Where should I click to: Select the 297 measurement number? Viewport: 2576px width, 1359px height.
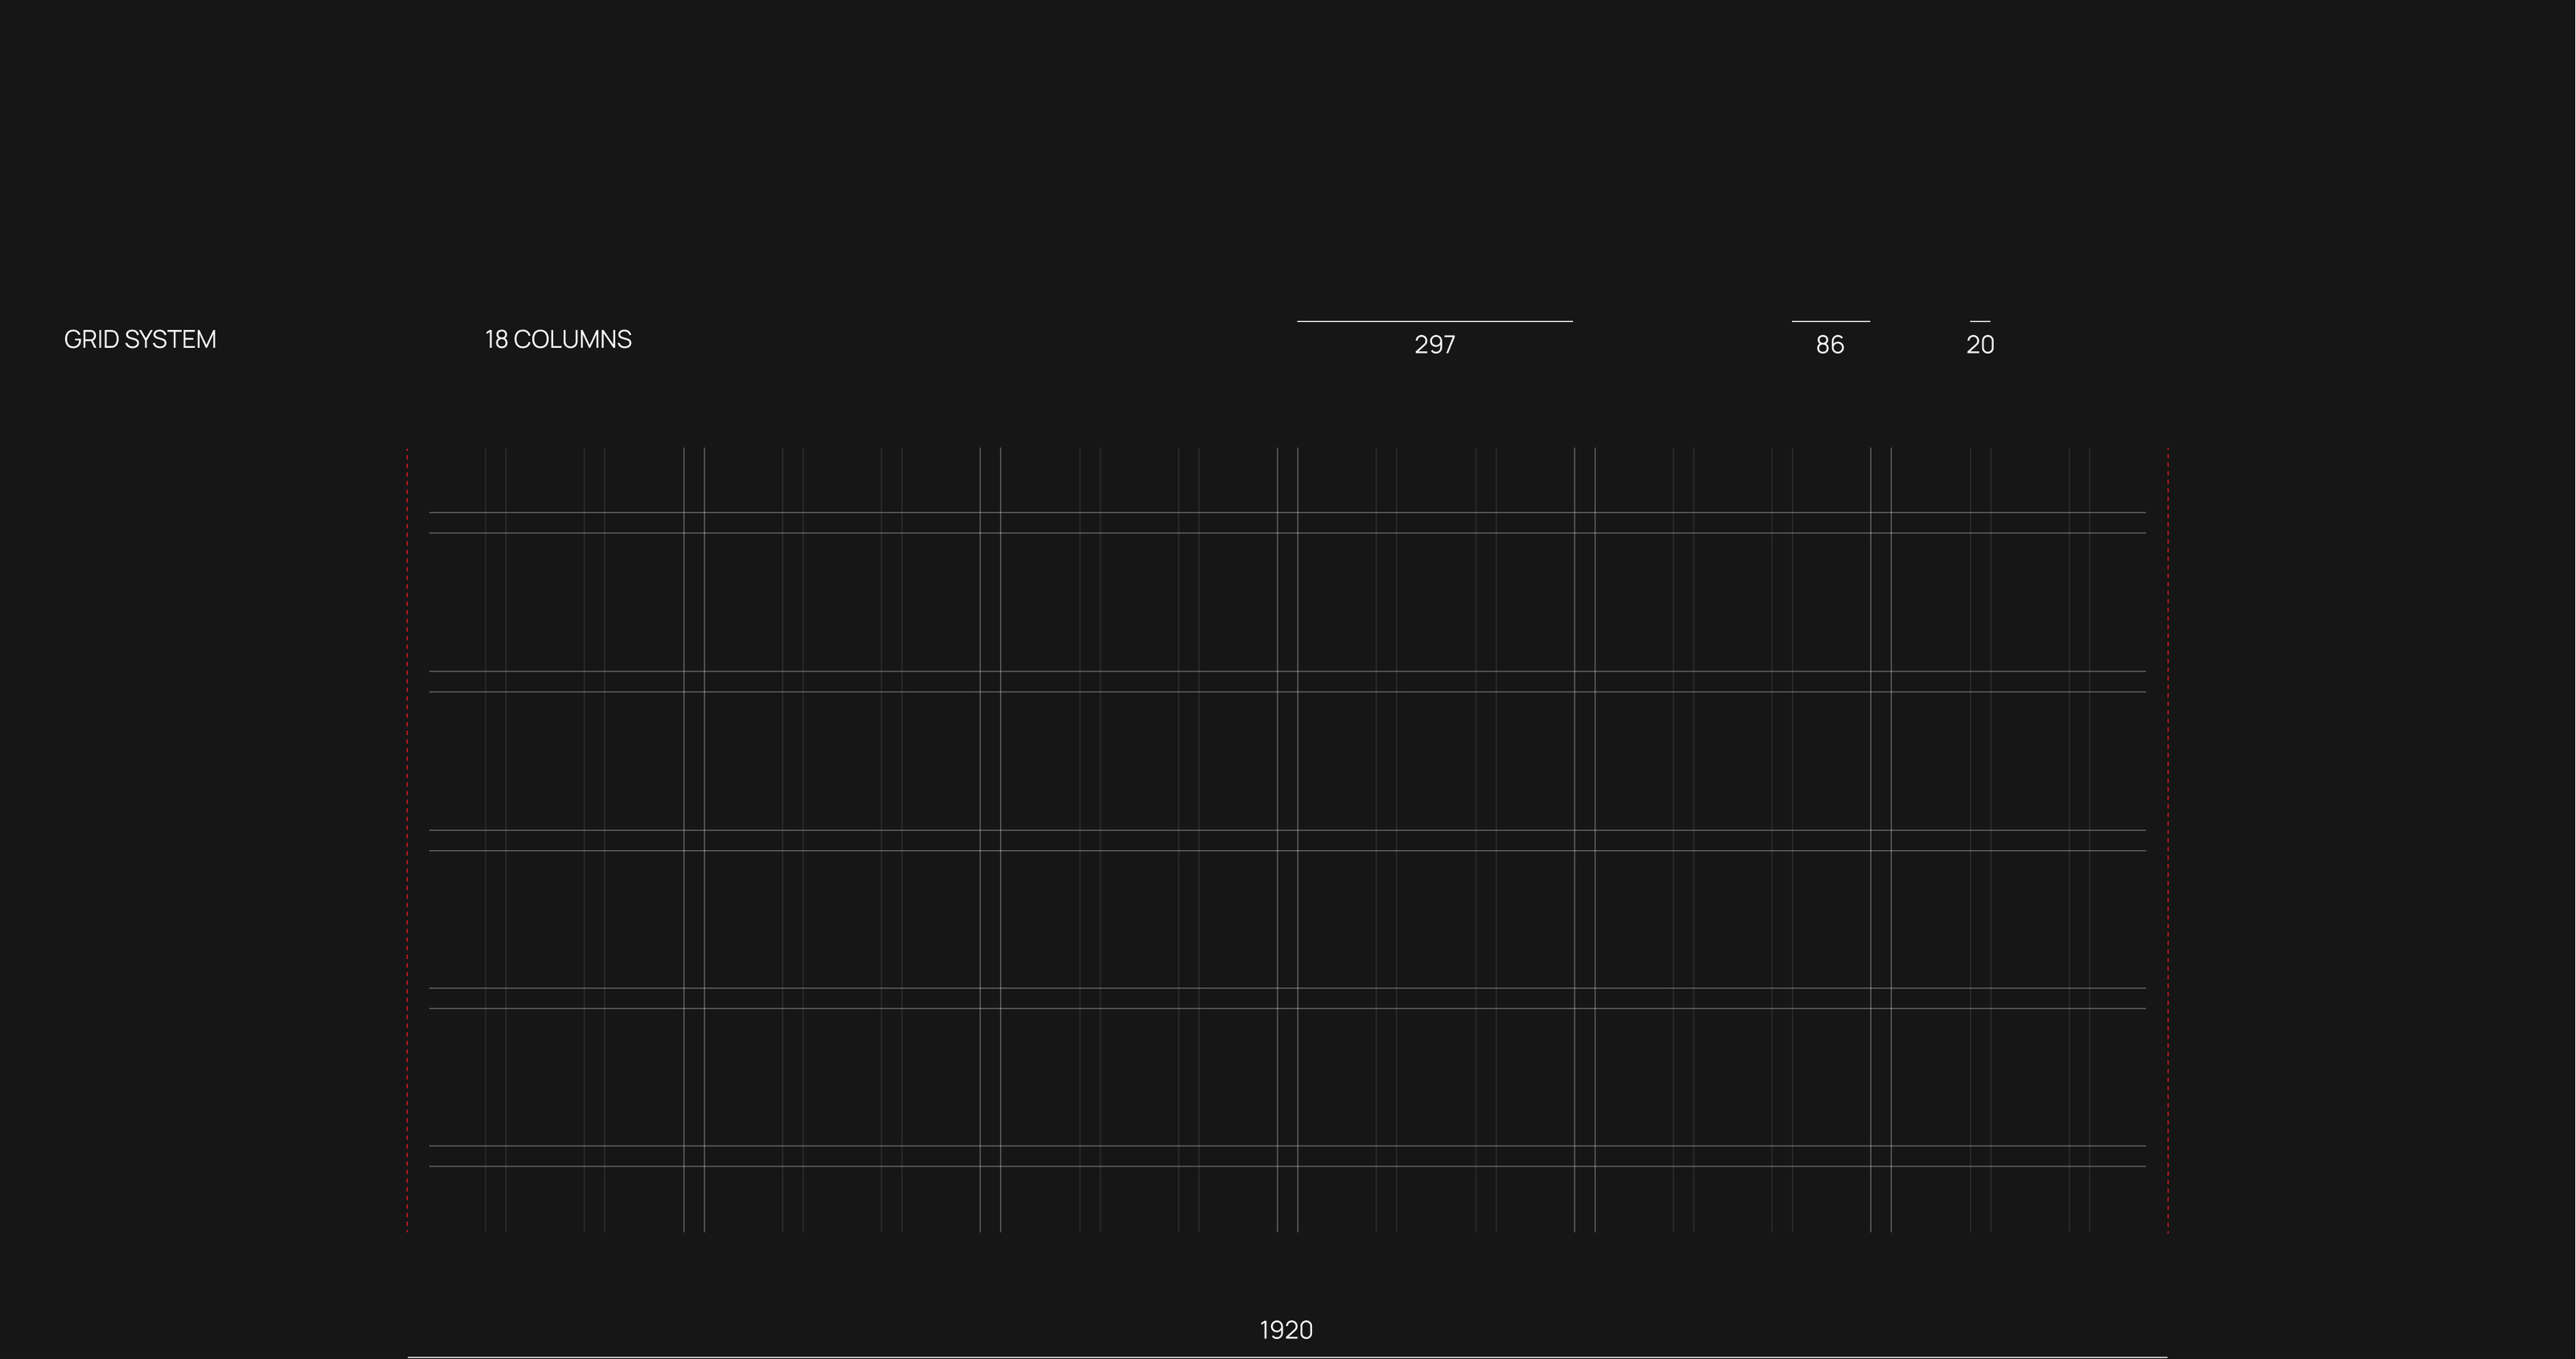[1434, 345]
